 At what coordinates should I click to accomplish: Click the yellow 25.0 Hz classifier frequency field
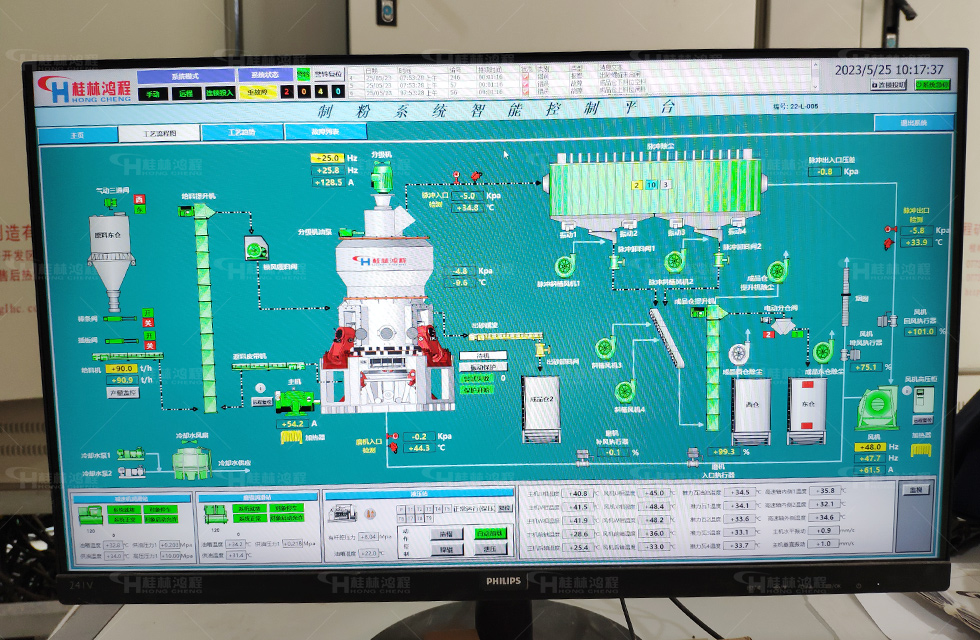click(x=327, y=158)
